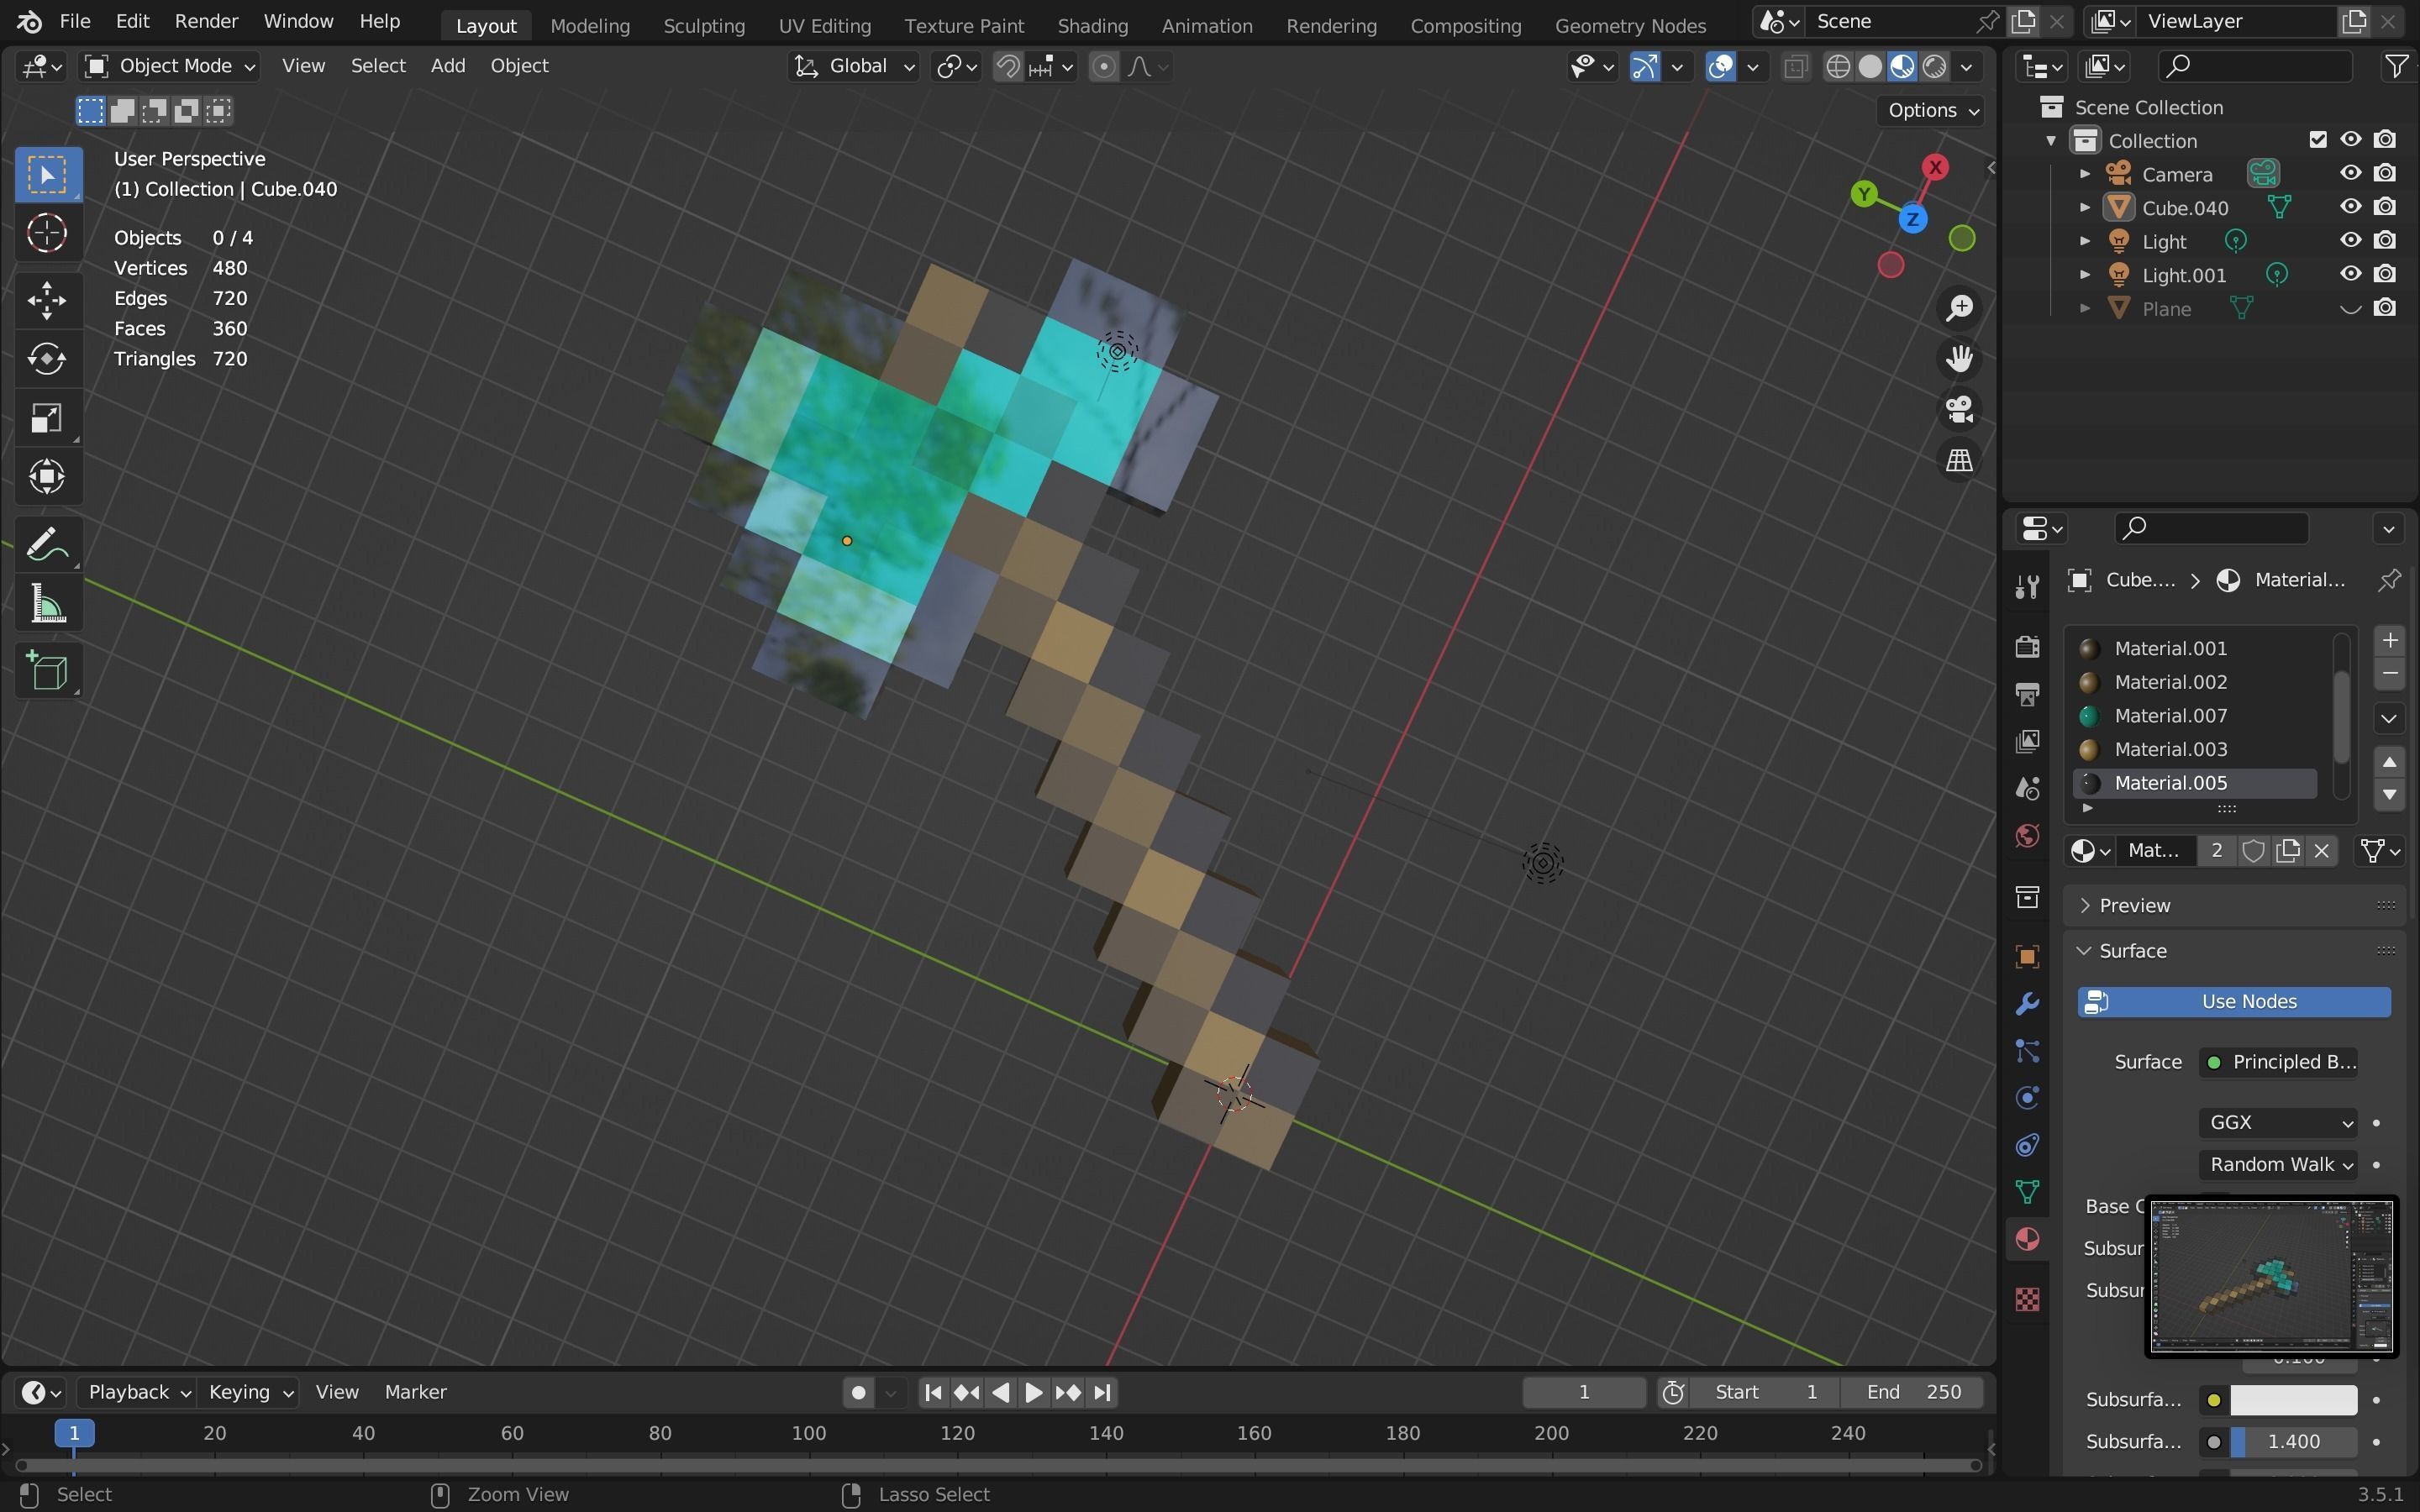
Task: Toggle proportional editing in header
Action: pyautogui.click(x=1103, y=66)
